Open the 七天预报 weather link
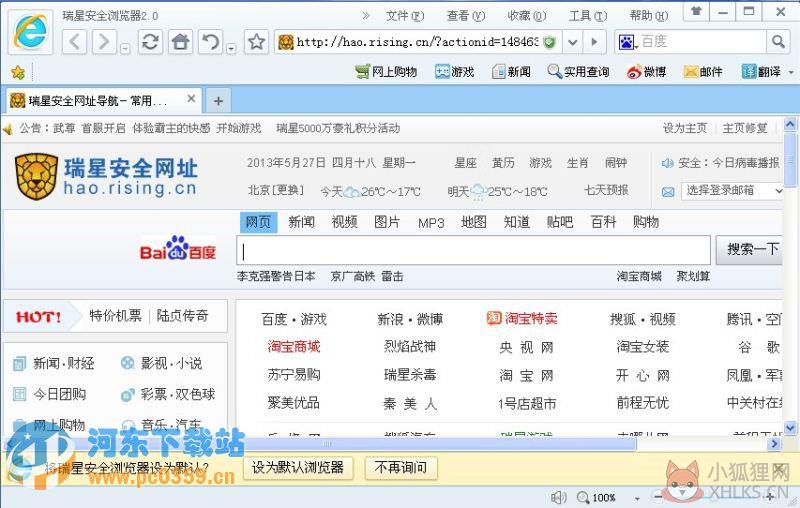The width and height of the screenshot is (800, 508). pos(606,190)
